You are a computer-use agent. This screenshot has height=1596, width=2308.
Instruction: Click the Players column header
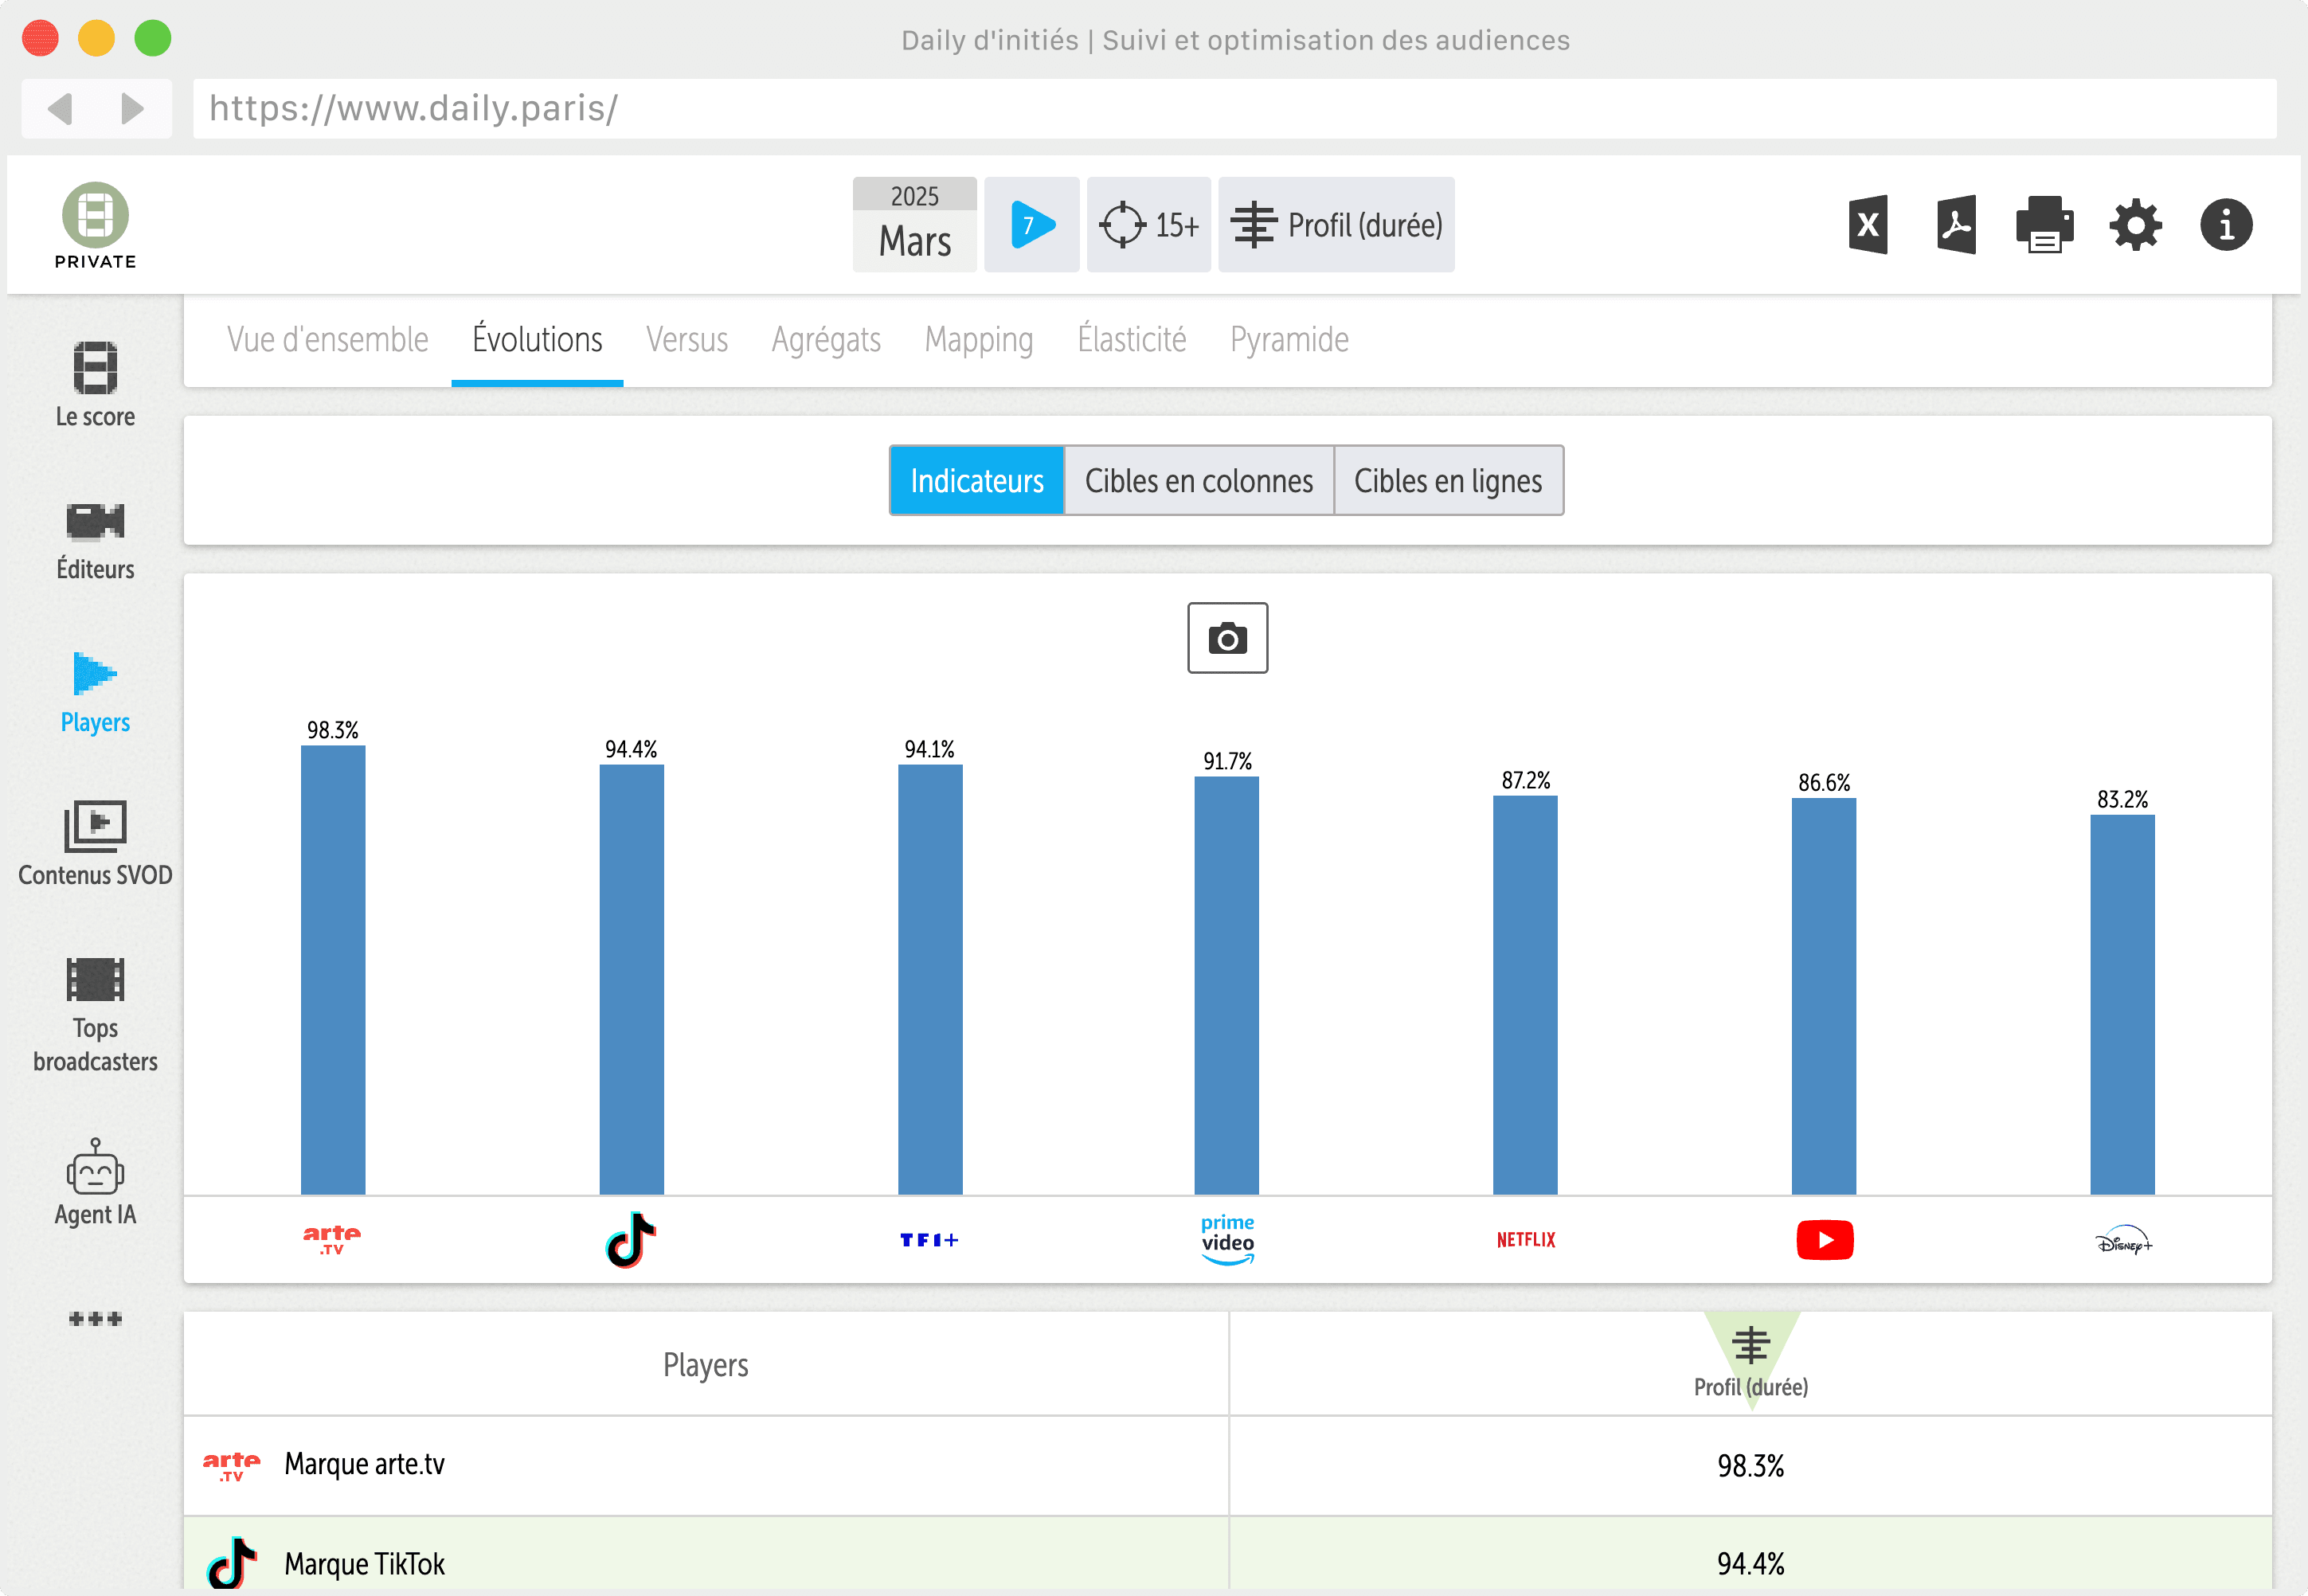click(705, 1364)
